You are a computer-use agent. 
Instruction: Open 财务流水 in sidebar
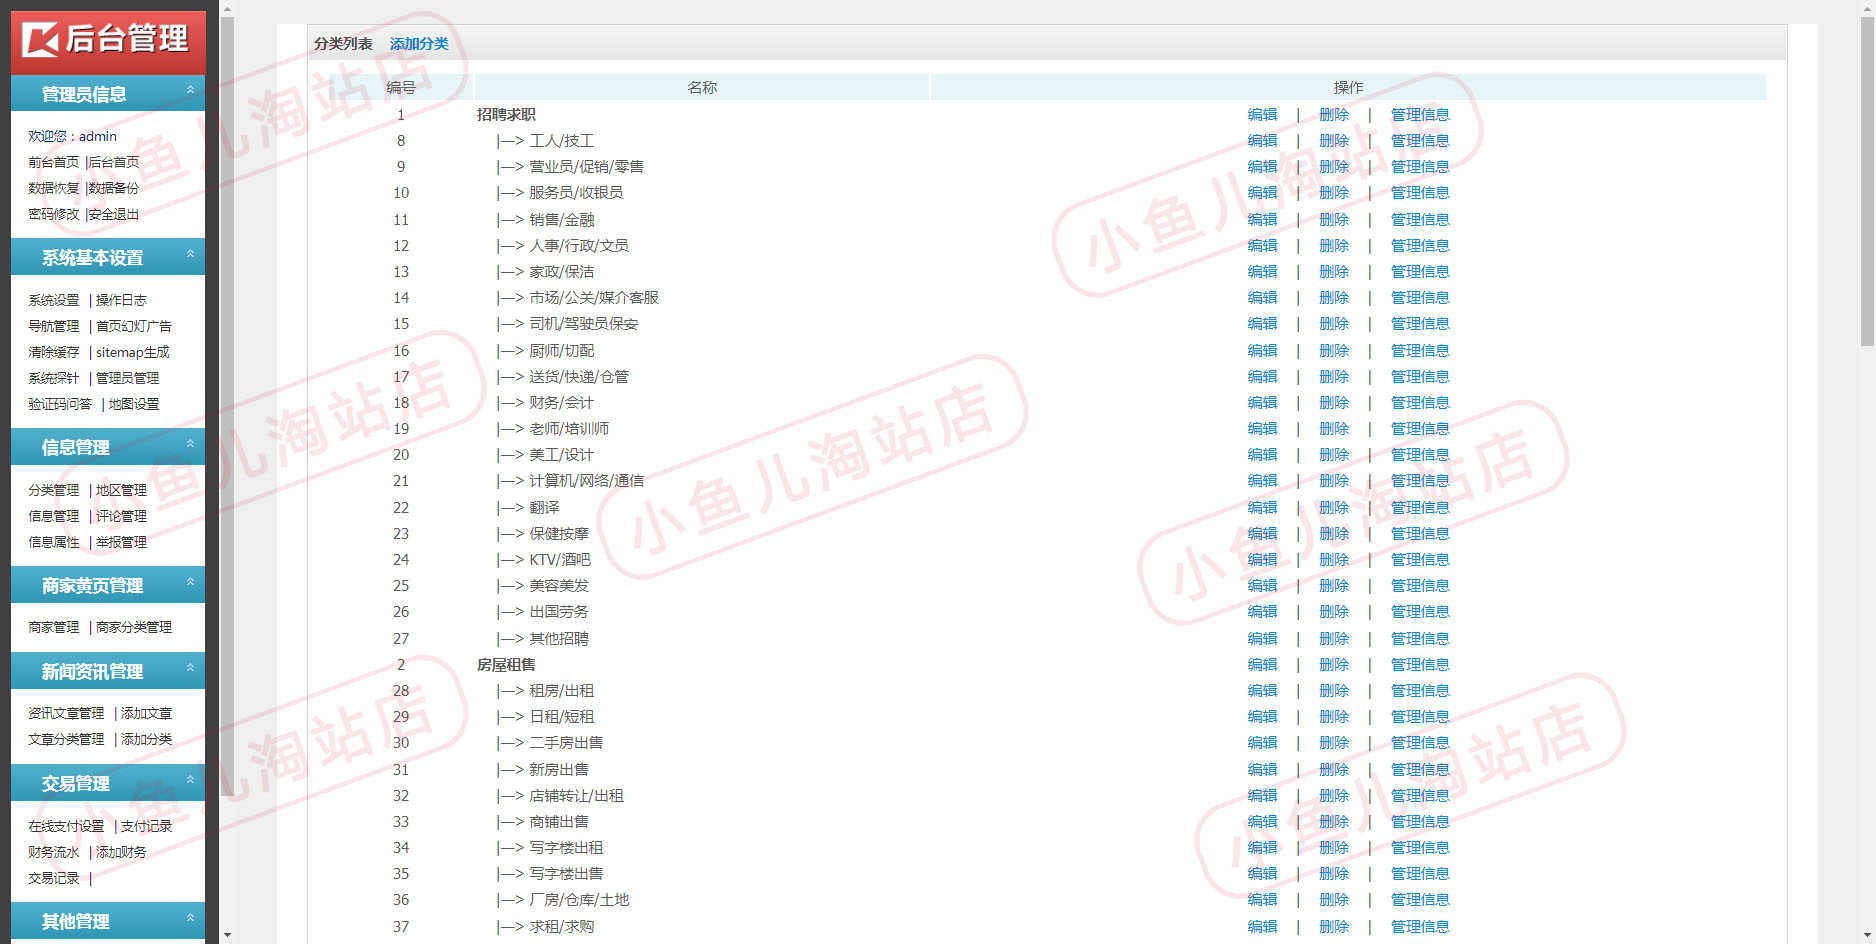tap(53, 852)
